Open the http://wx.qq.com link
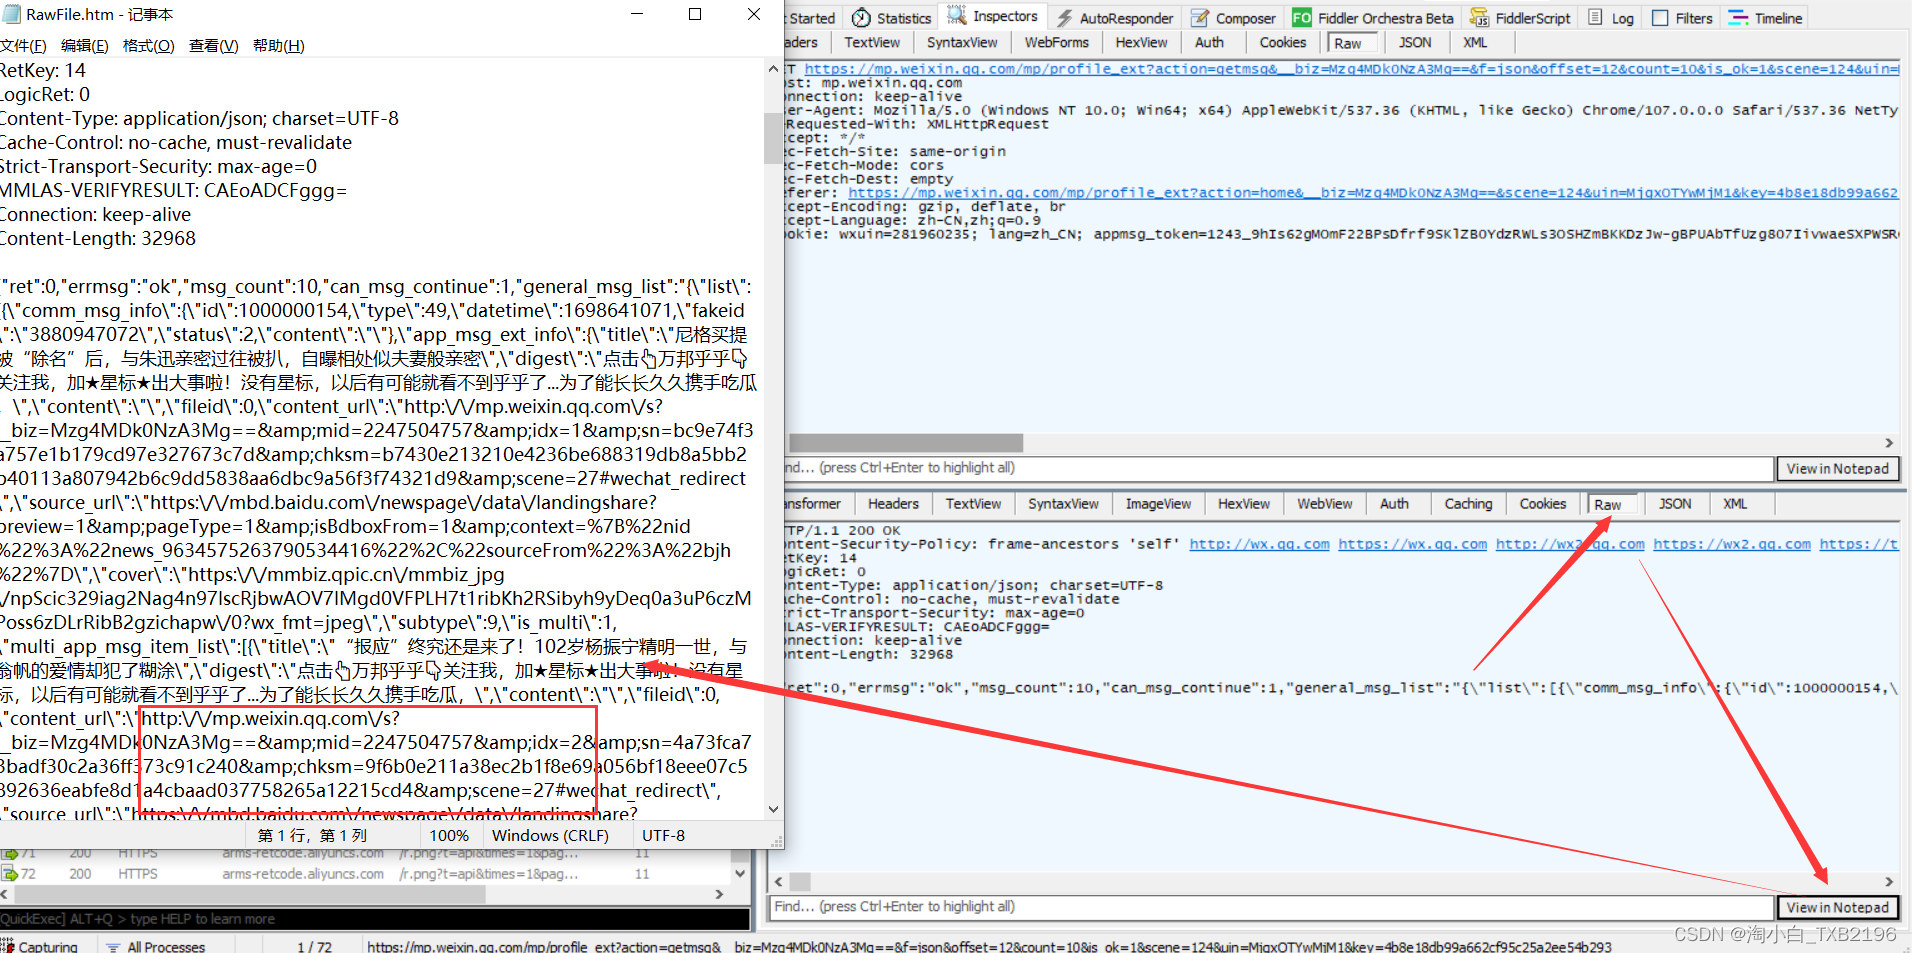 pos(1259,544)
